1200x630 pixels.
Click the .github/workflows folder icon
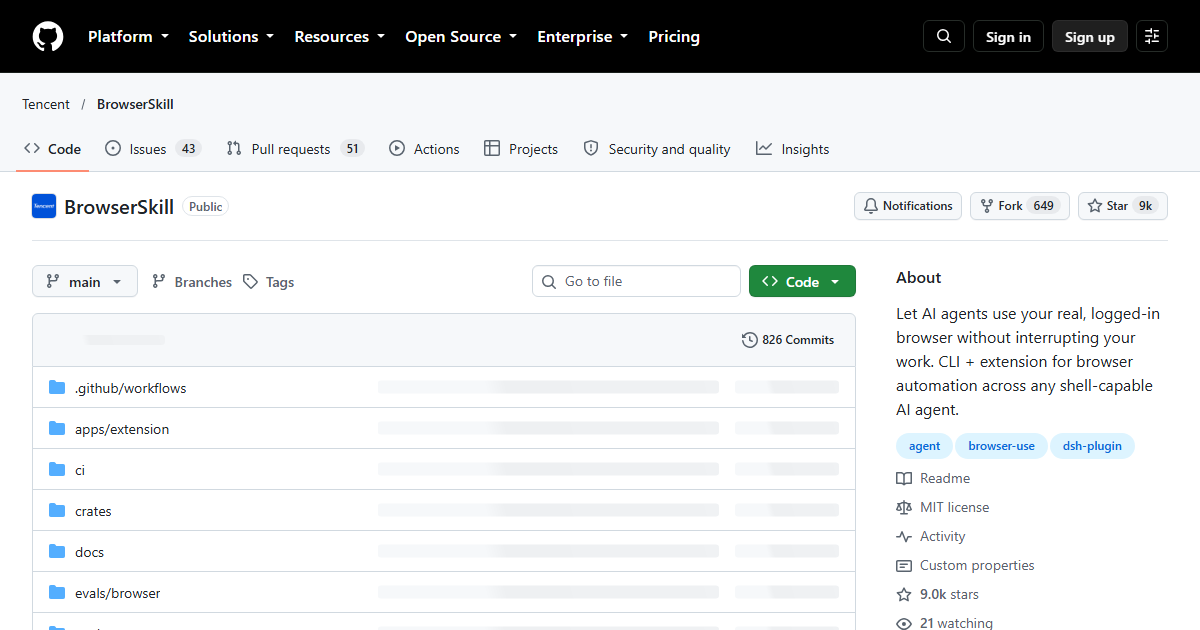coord(57,388)
